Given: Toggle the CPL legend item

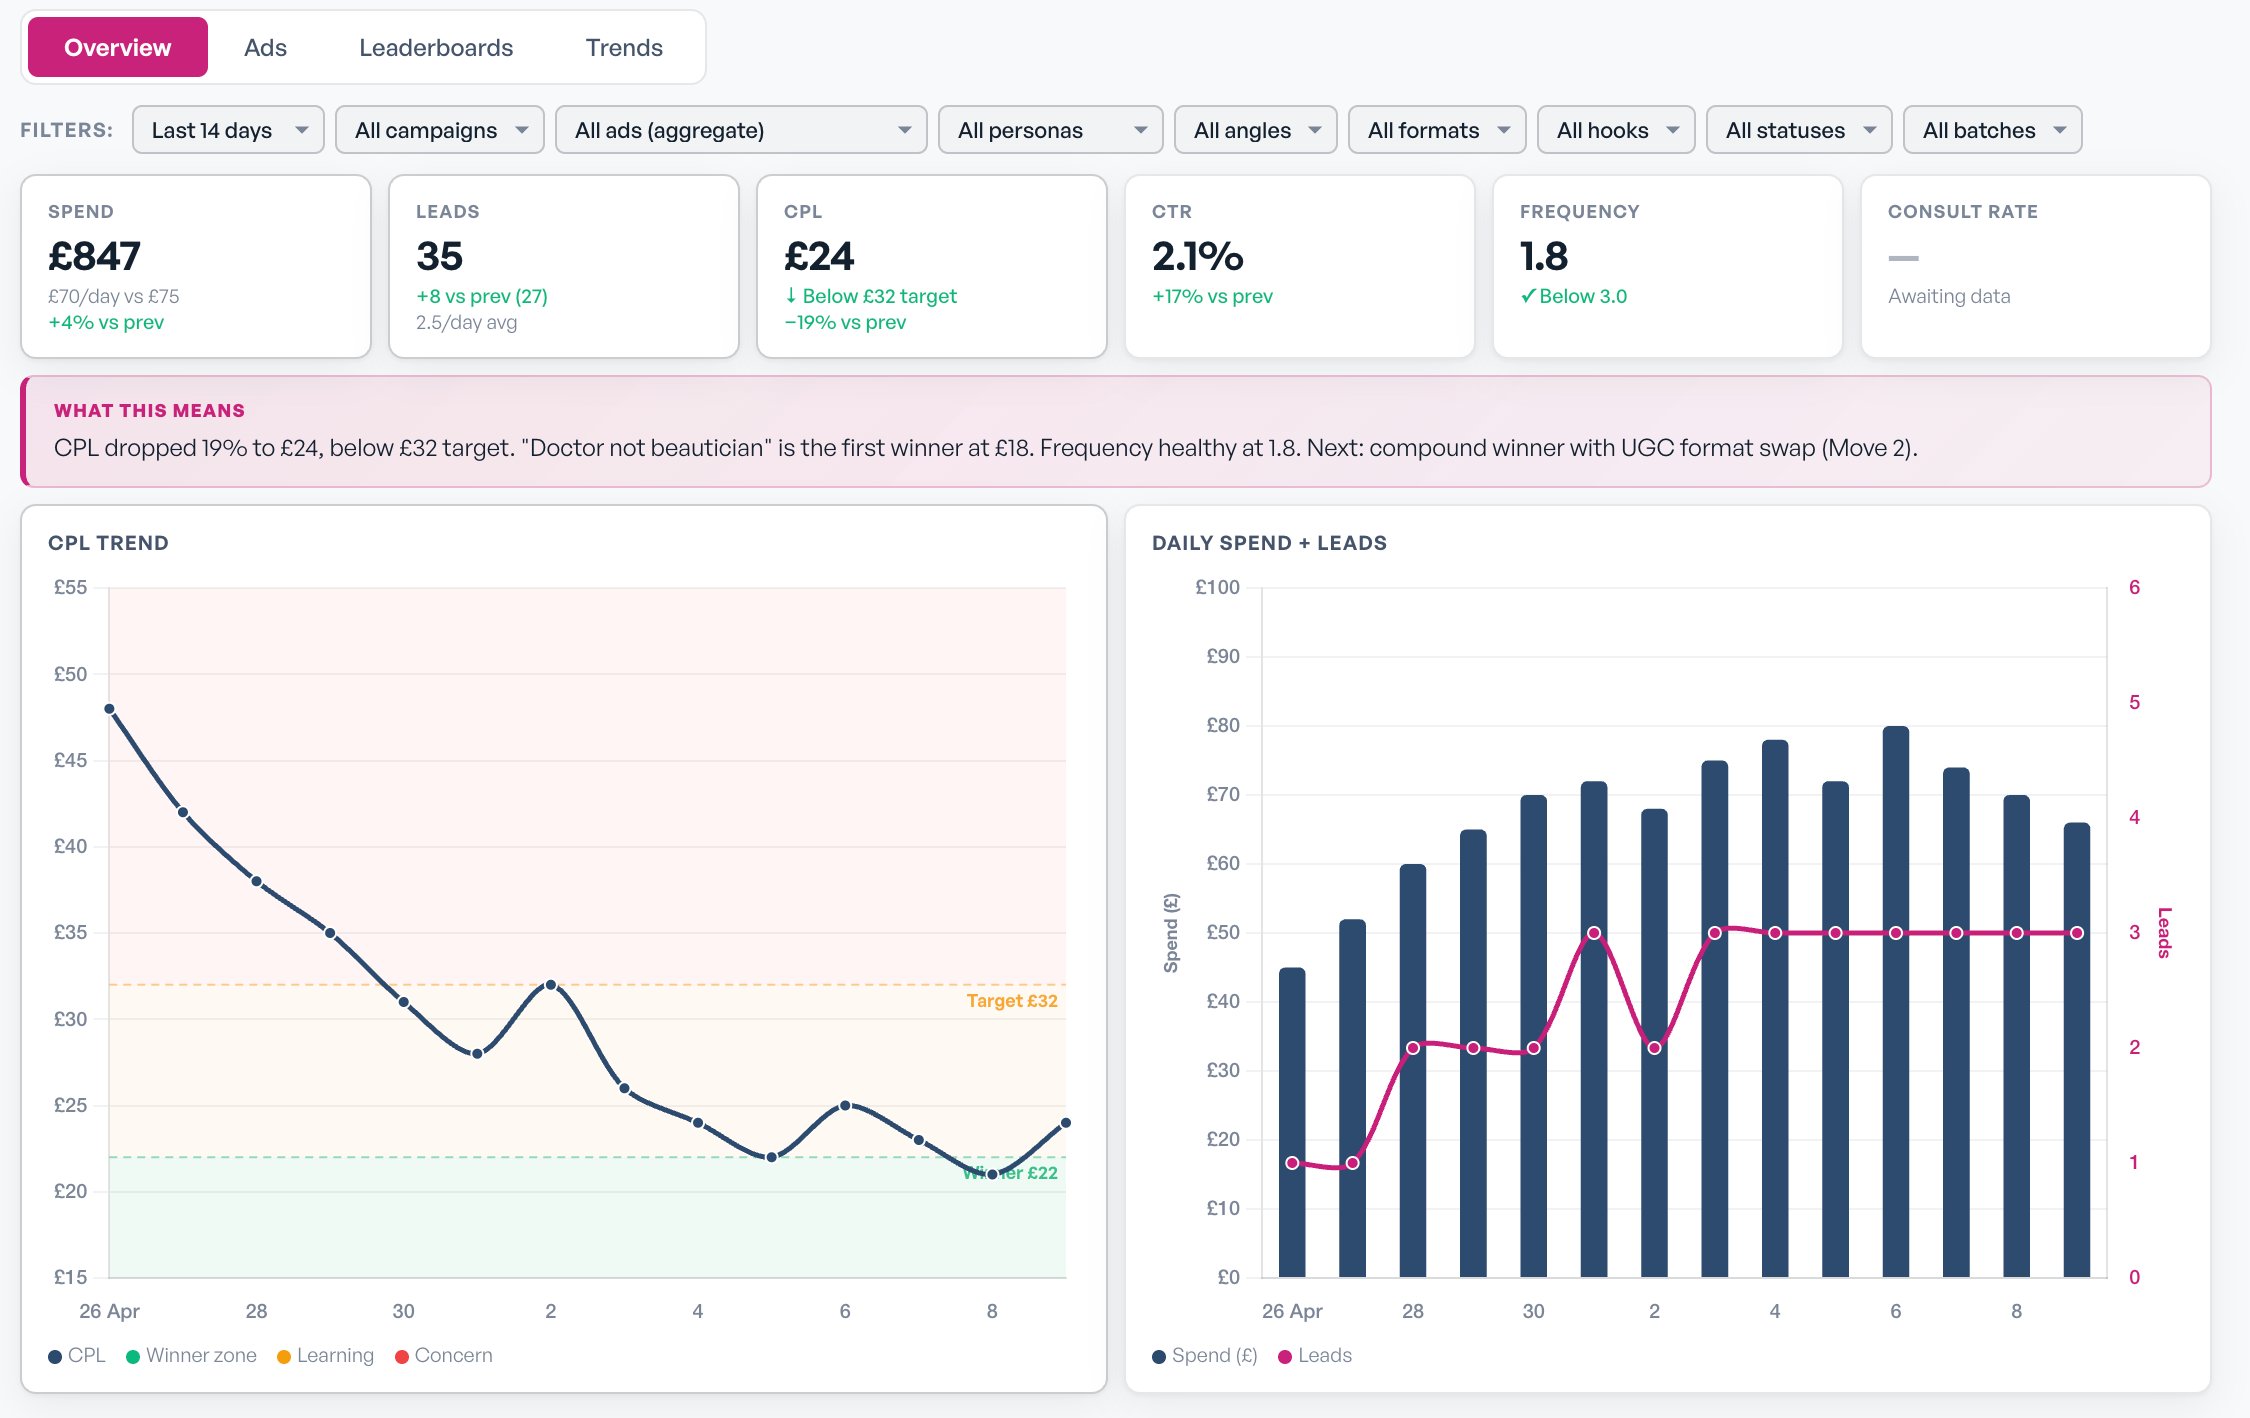Looking at the screenshot, I should (77, 1355).
